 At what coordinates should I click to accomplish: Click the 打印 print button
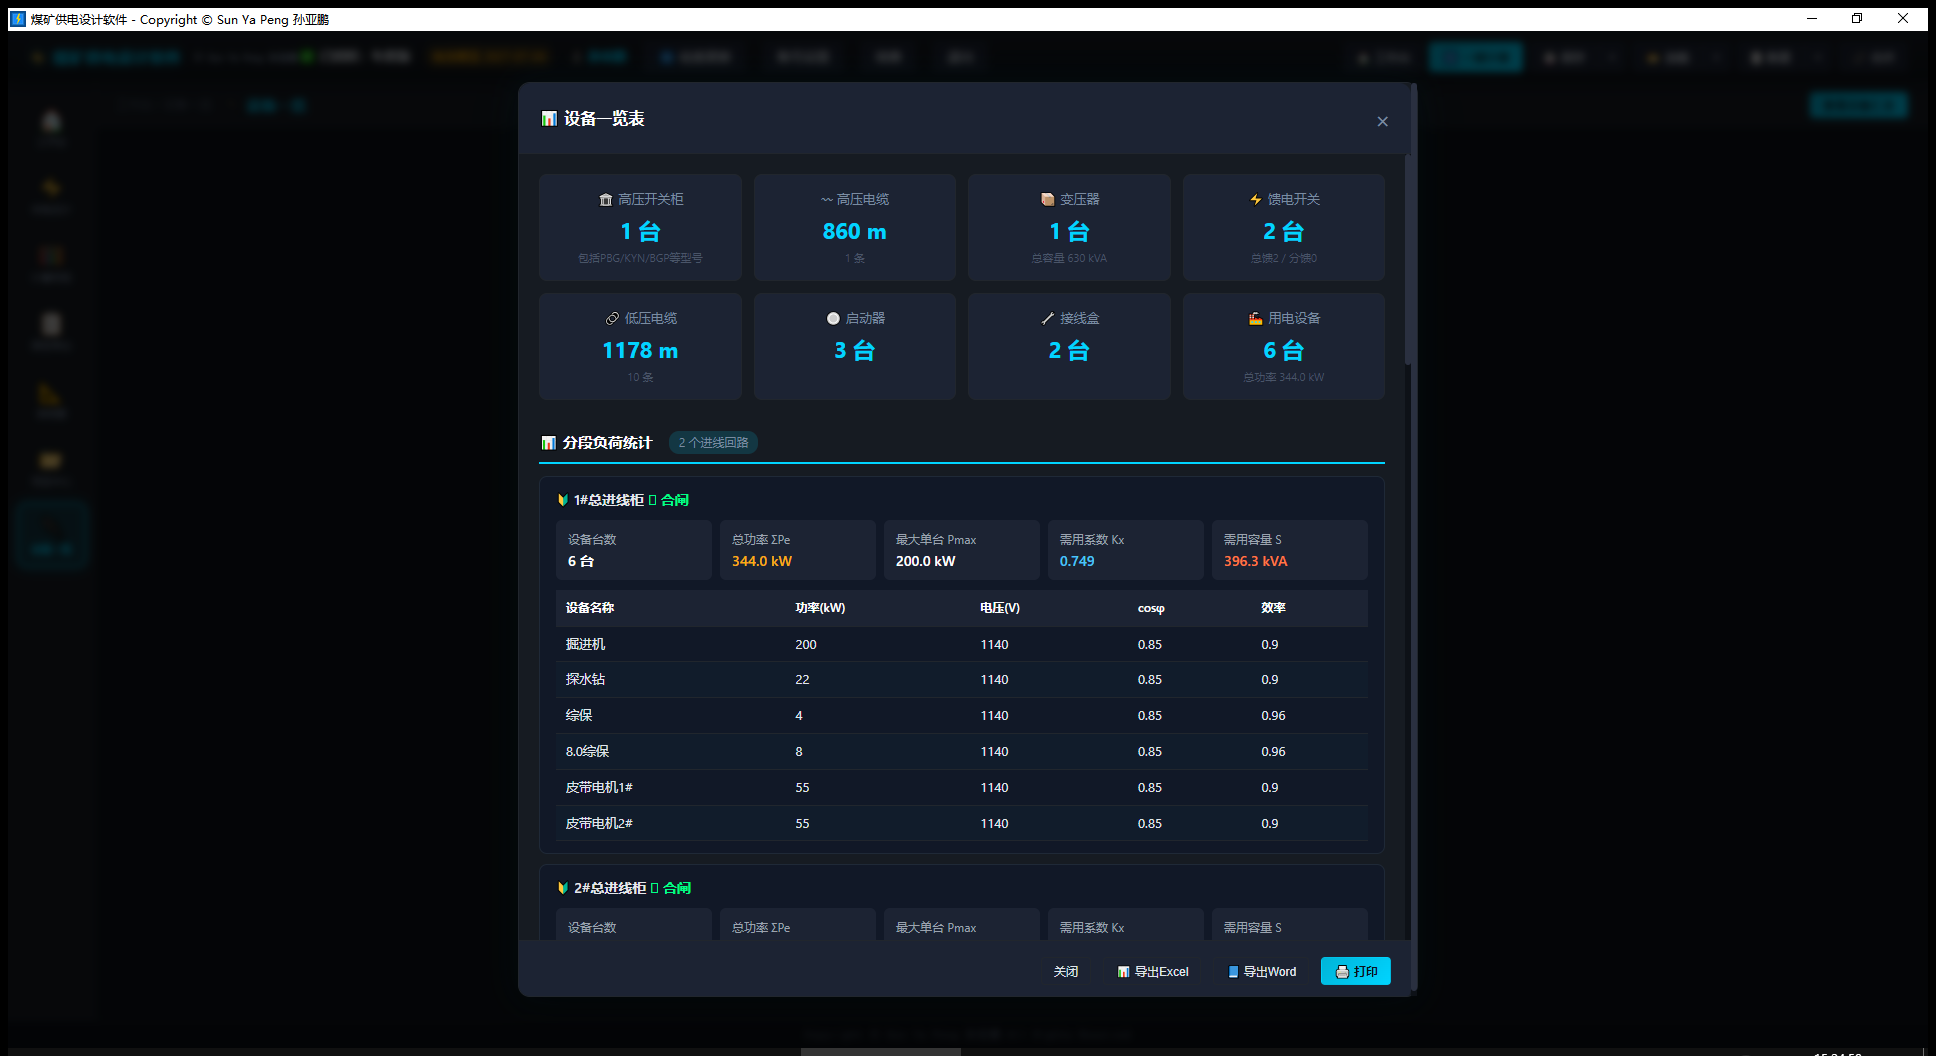click(x=1355, y=971)
